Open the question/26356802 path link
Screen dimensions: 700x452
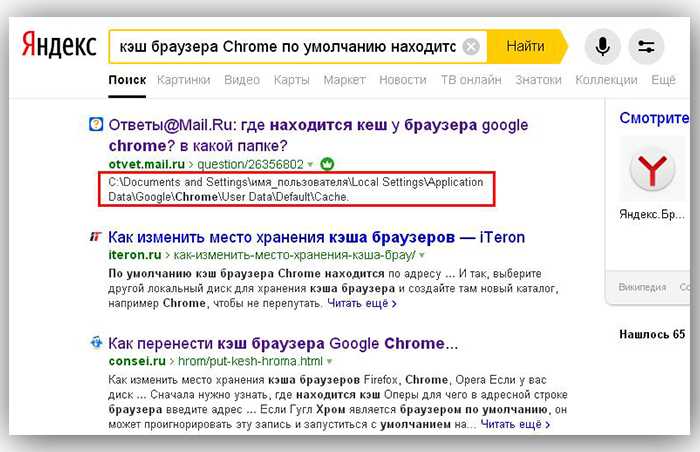[x=250, y=164]
